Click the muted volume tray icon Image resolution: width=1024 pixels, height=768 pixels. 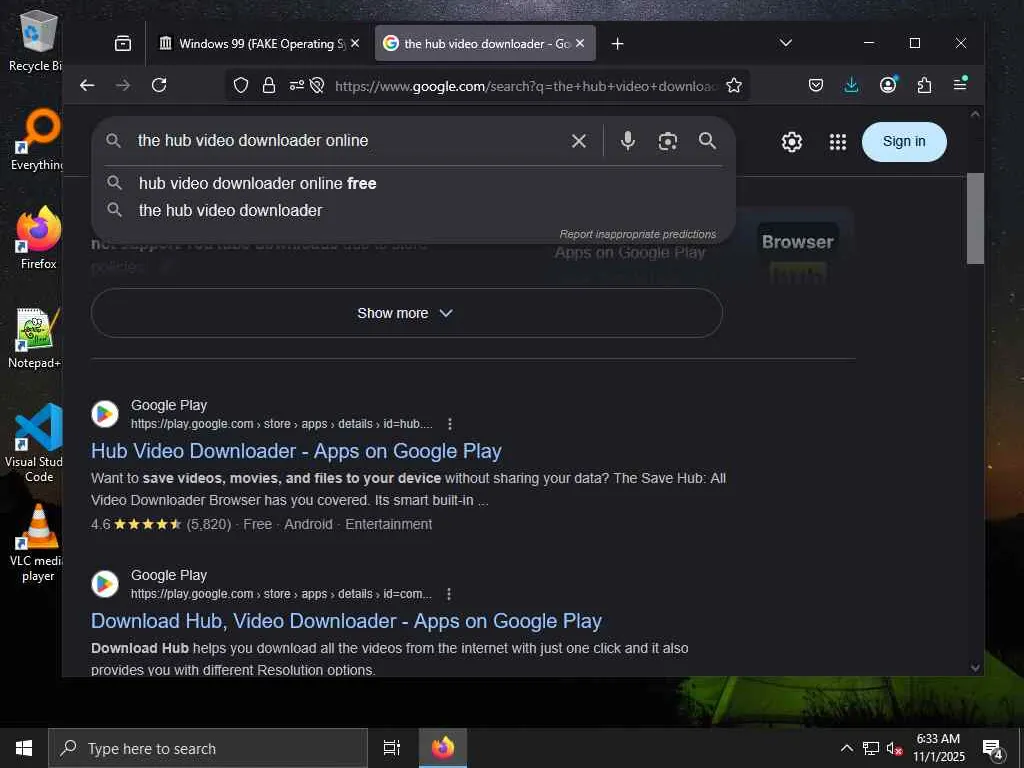point(894,748)
